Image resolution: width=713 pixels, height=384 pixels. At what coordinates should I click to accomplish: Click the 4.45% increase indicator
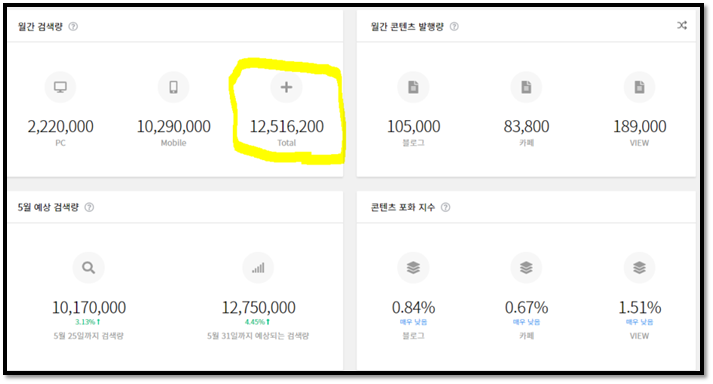click(x=257, y=322)
